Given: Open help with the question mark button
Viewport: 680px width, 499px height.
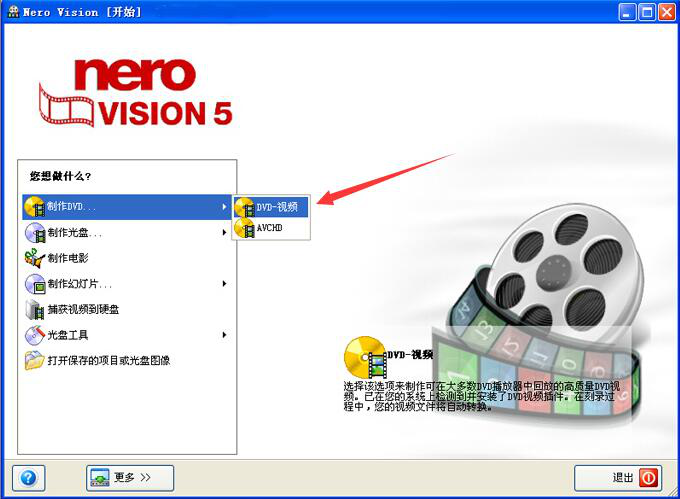Looking at the screenshot, I should (x=29, y=478).
